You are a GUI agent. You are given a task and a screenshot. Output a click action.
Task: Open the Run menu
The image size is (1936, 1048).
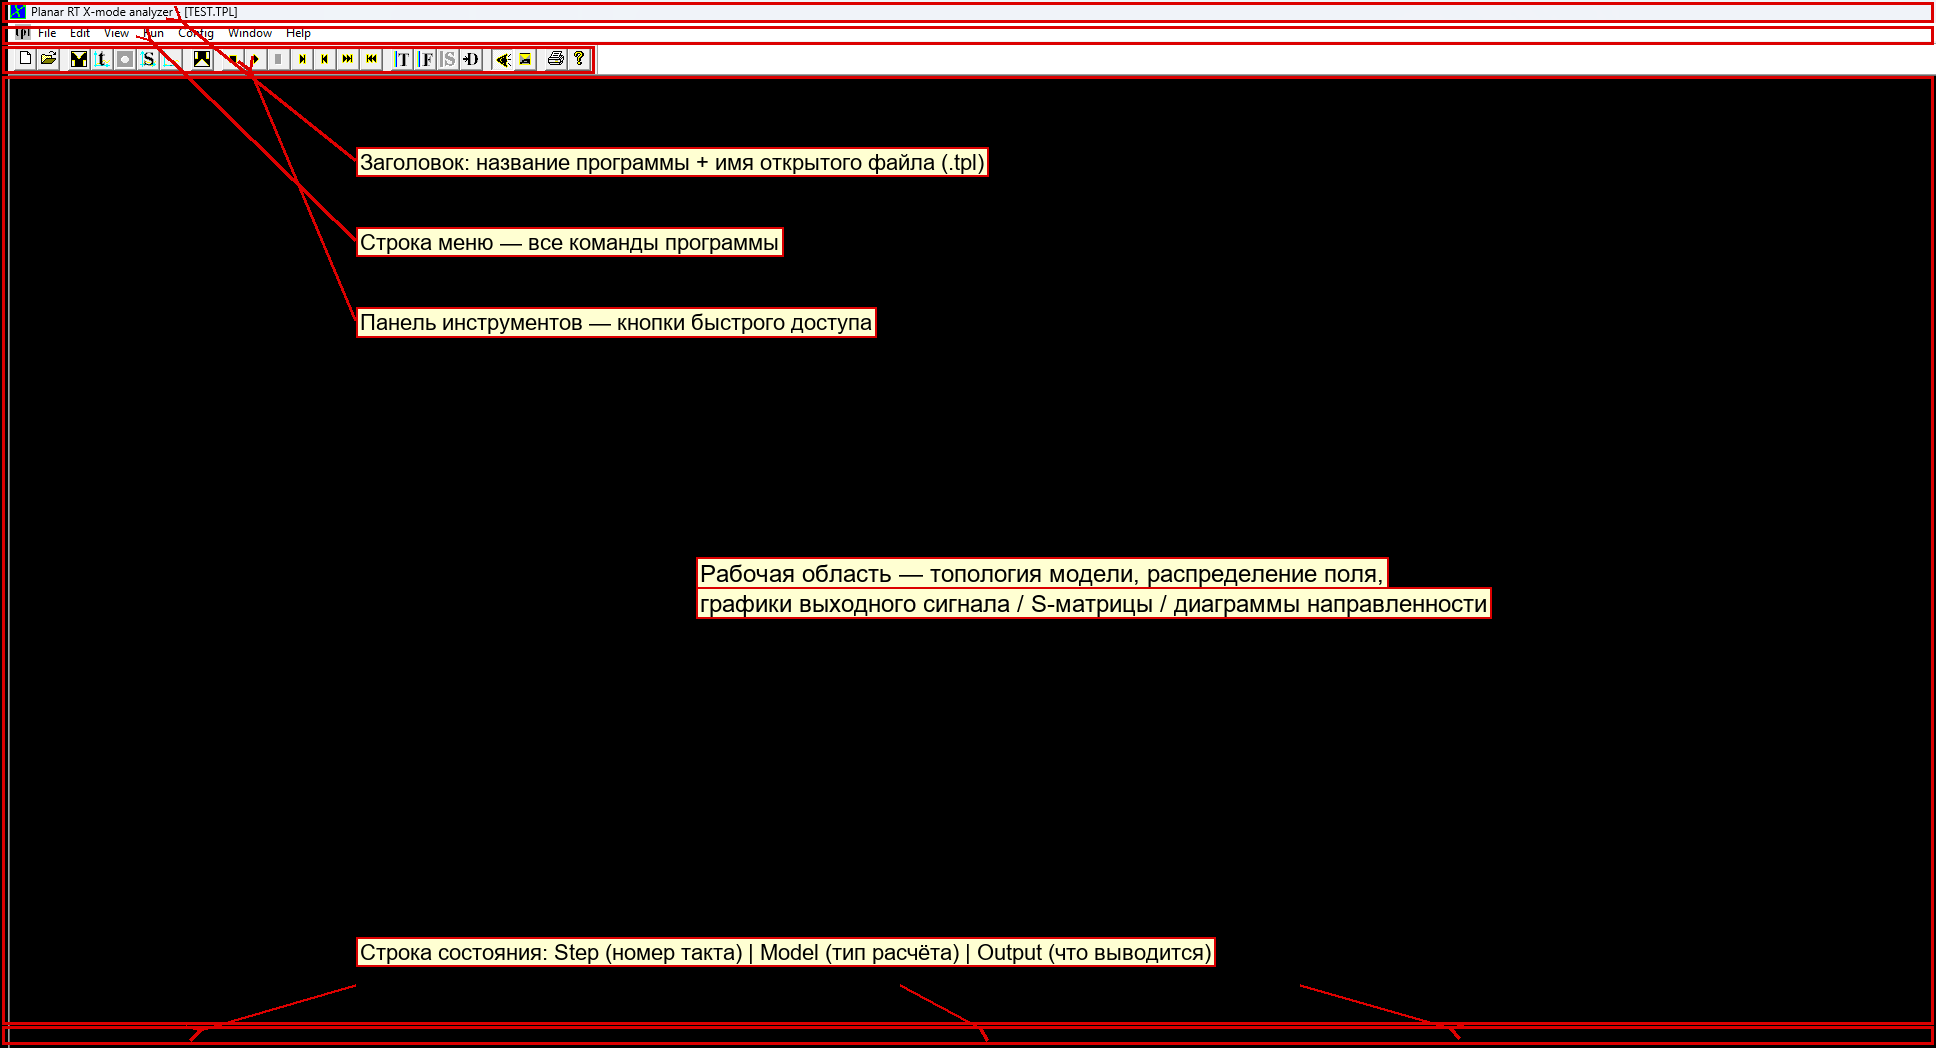click(153, 33)
